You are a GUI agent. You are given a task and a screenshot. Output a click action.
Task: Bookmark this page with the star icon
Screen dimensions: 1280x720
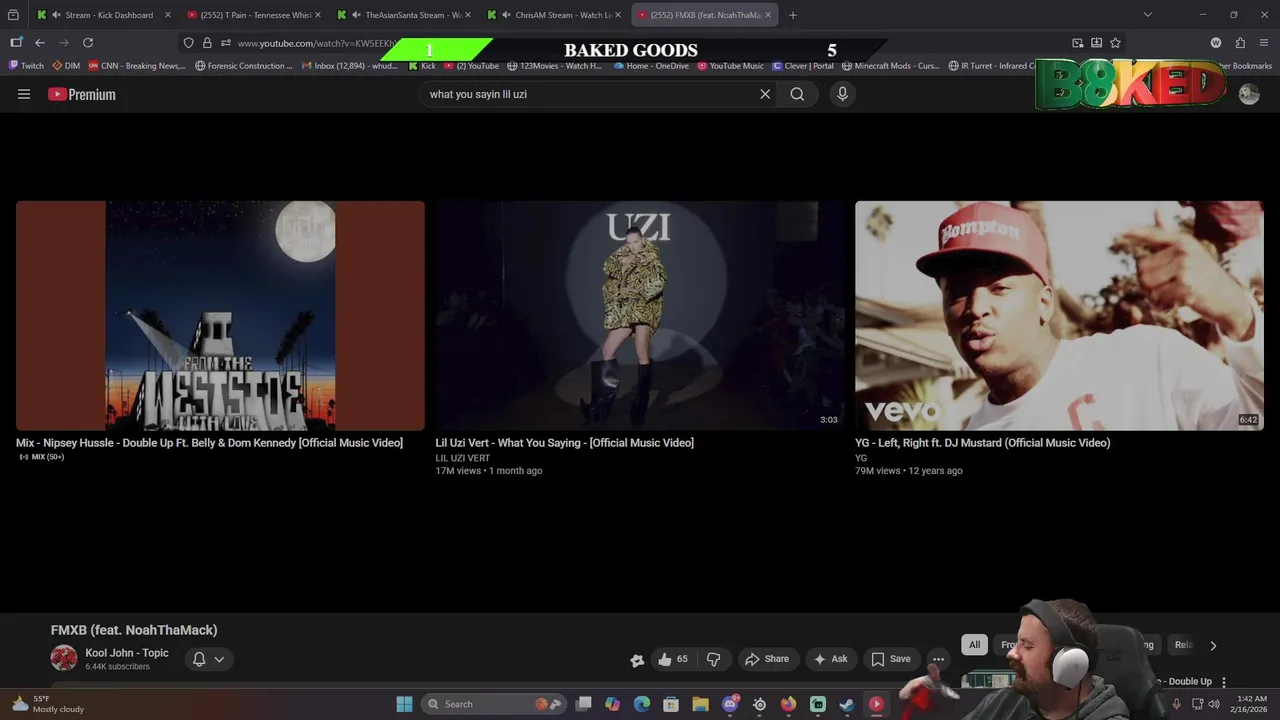(1115, 43)
